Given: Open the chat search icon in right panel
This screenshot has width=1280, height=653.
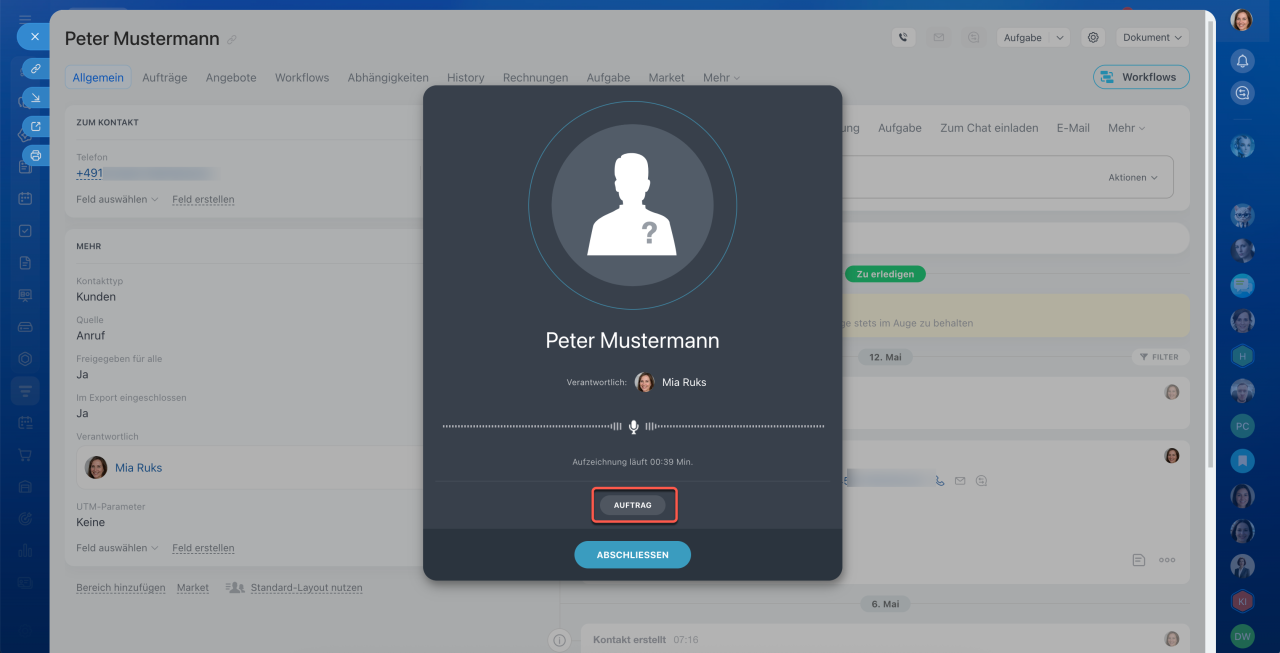Looking at the screenshot, I should 1242,93.
